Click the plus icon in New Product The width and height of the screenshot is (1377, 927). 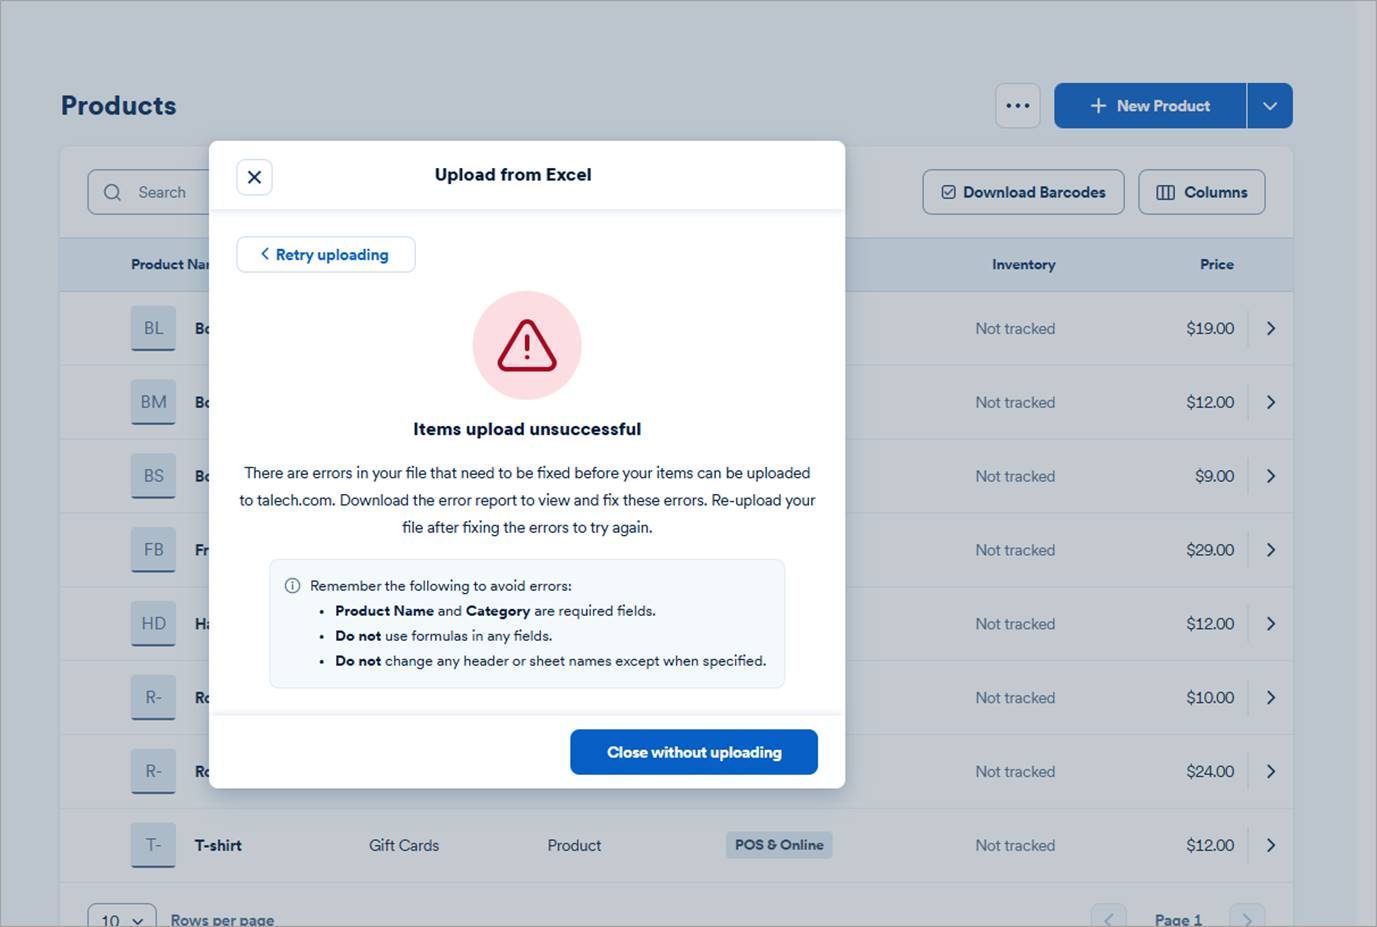pyautogui.click(x=1098, y=106)
